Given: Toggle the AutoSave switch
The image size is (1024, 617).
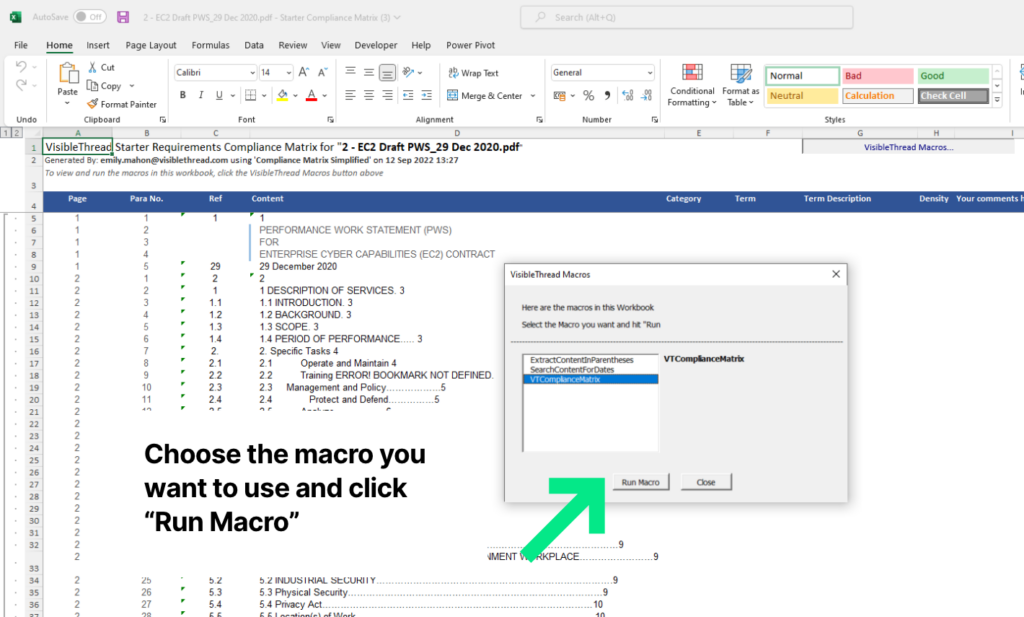Looking at the screenshot, I should (x=89, y=17).
